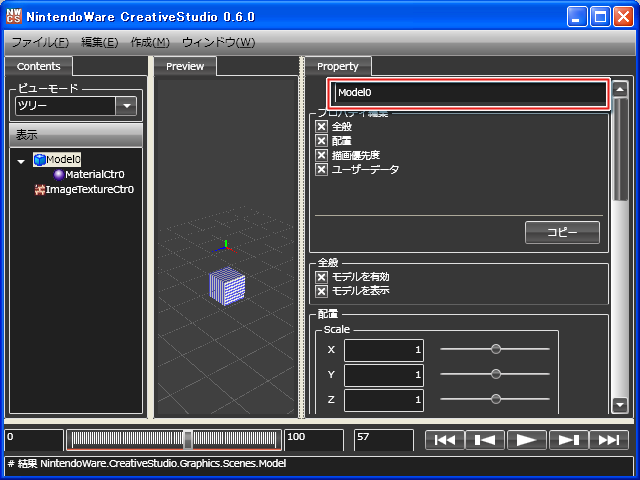The image size is (640, 480).
Task: Click the Model0 cube icon in tree
Action: click(39, 159)
